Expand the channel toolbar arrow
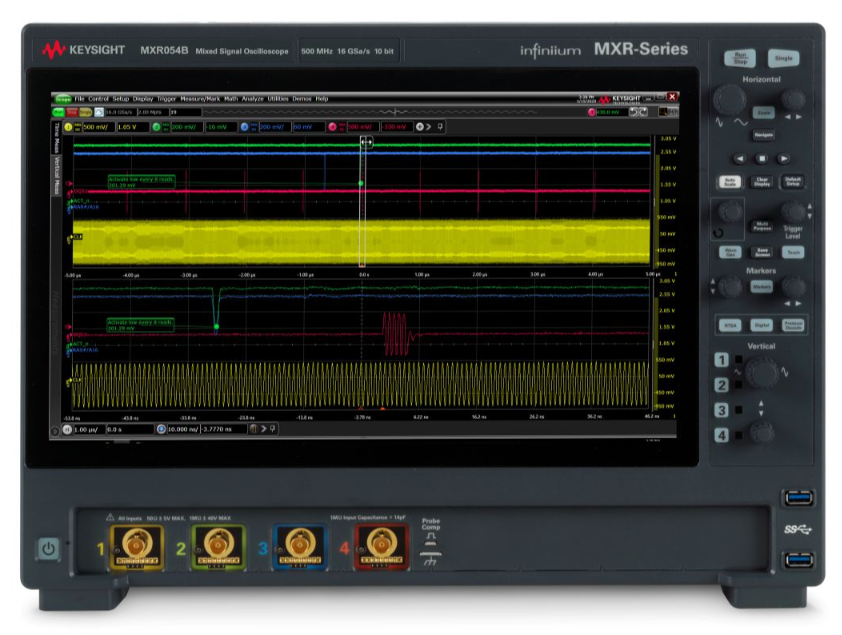 click(427, 126)
